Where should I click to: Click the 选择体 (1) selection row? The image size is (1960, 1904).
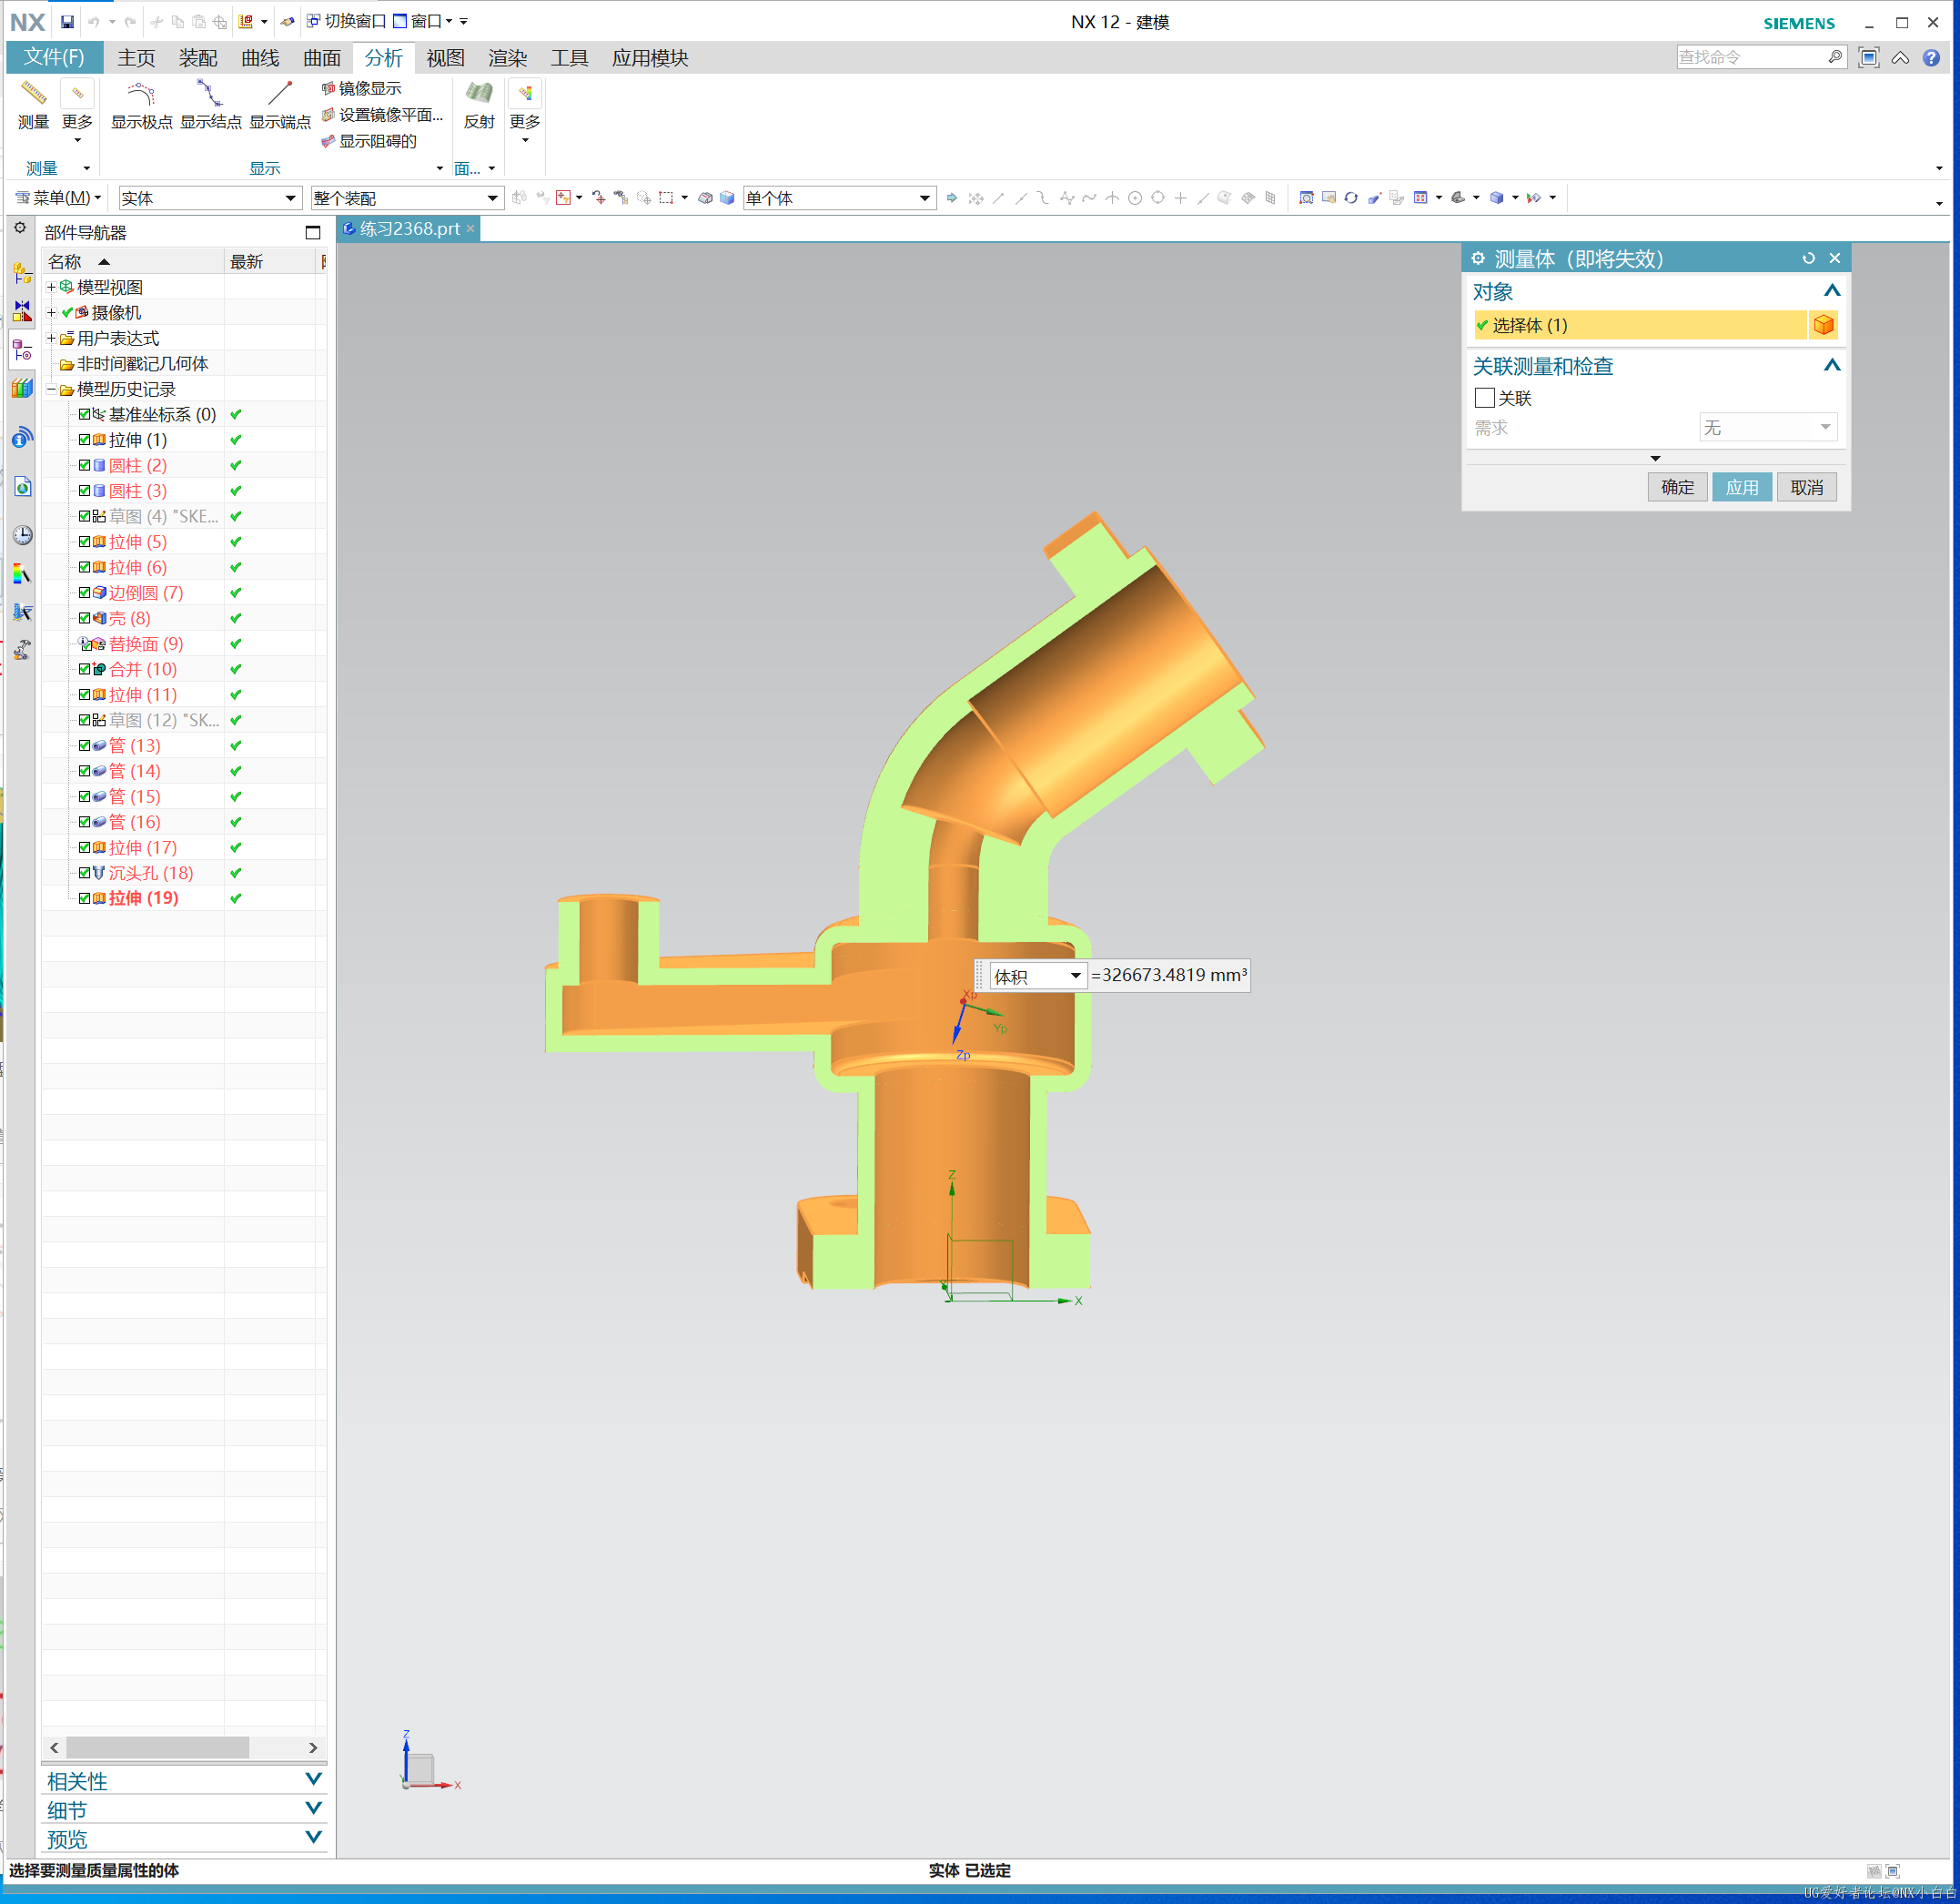[1640, 325]
